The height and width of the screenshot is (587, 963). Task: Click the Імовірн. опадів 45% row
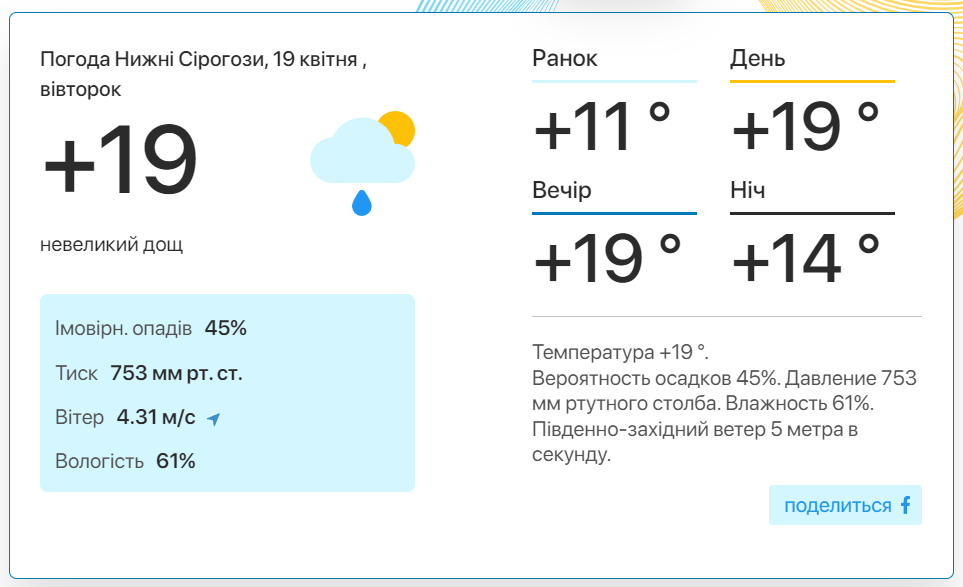pos(150,328)
